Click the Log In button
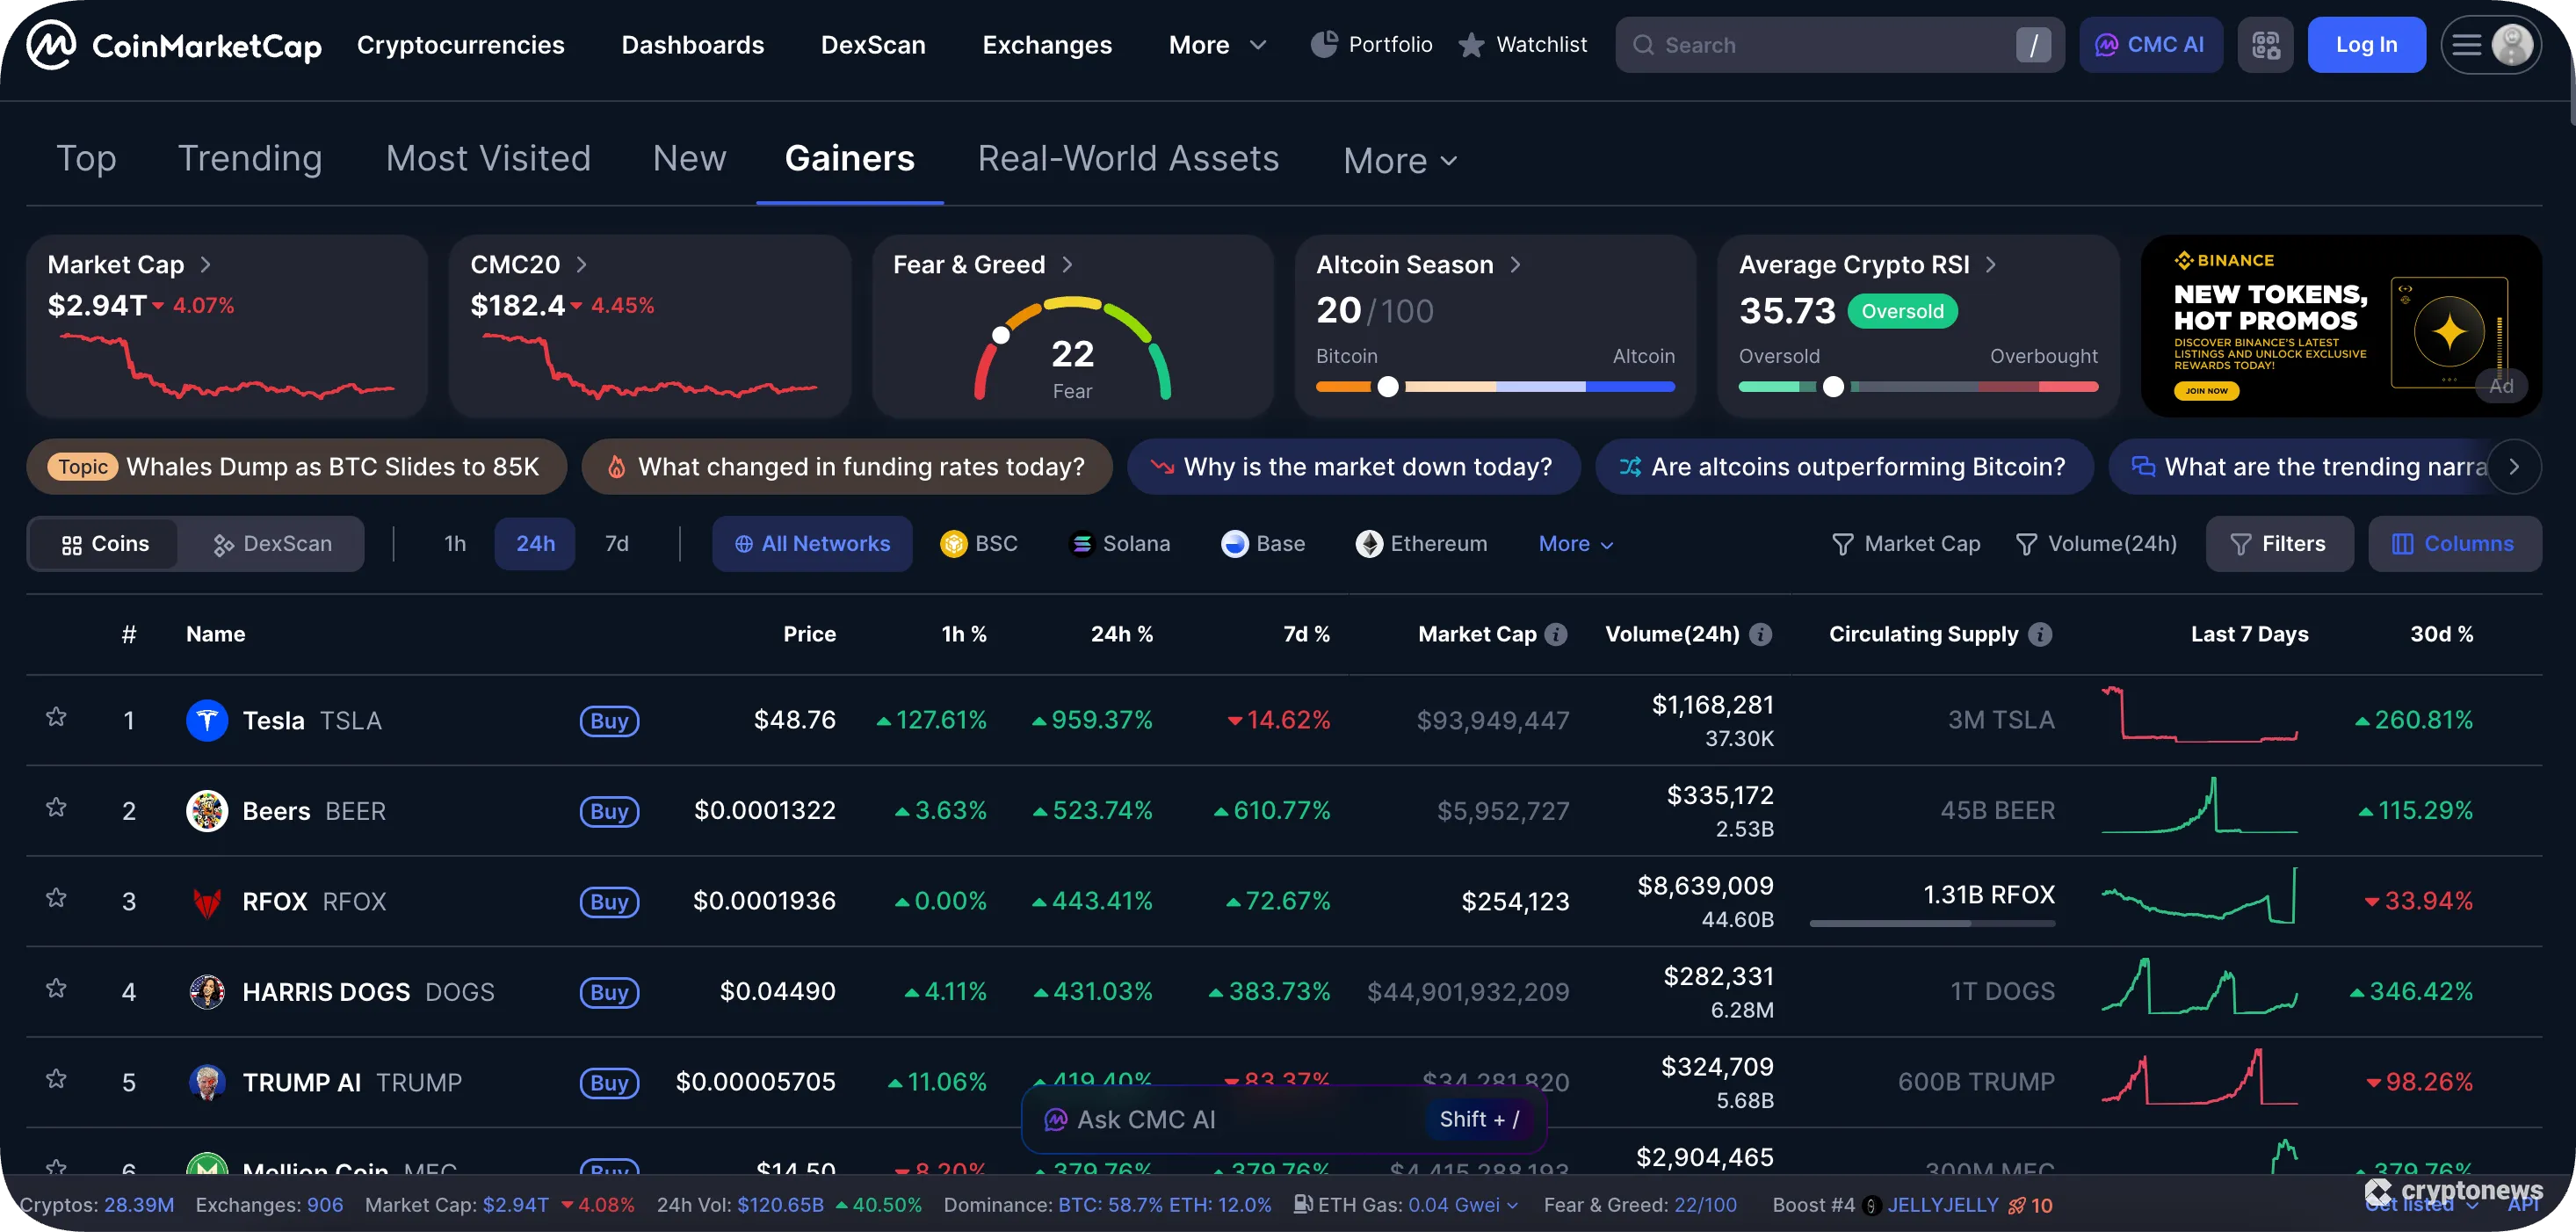 click(x=2366, y=44)
